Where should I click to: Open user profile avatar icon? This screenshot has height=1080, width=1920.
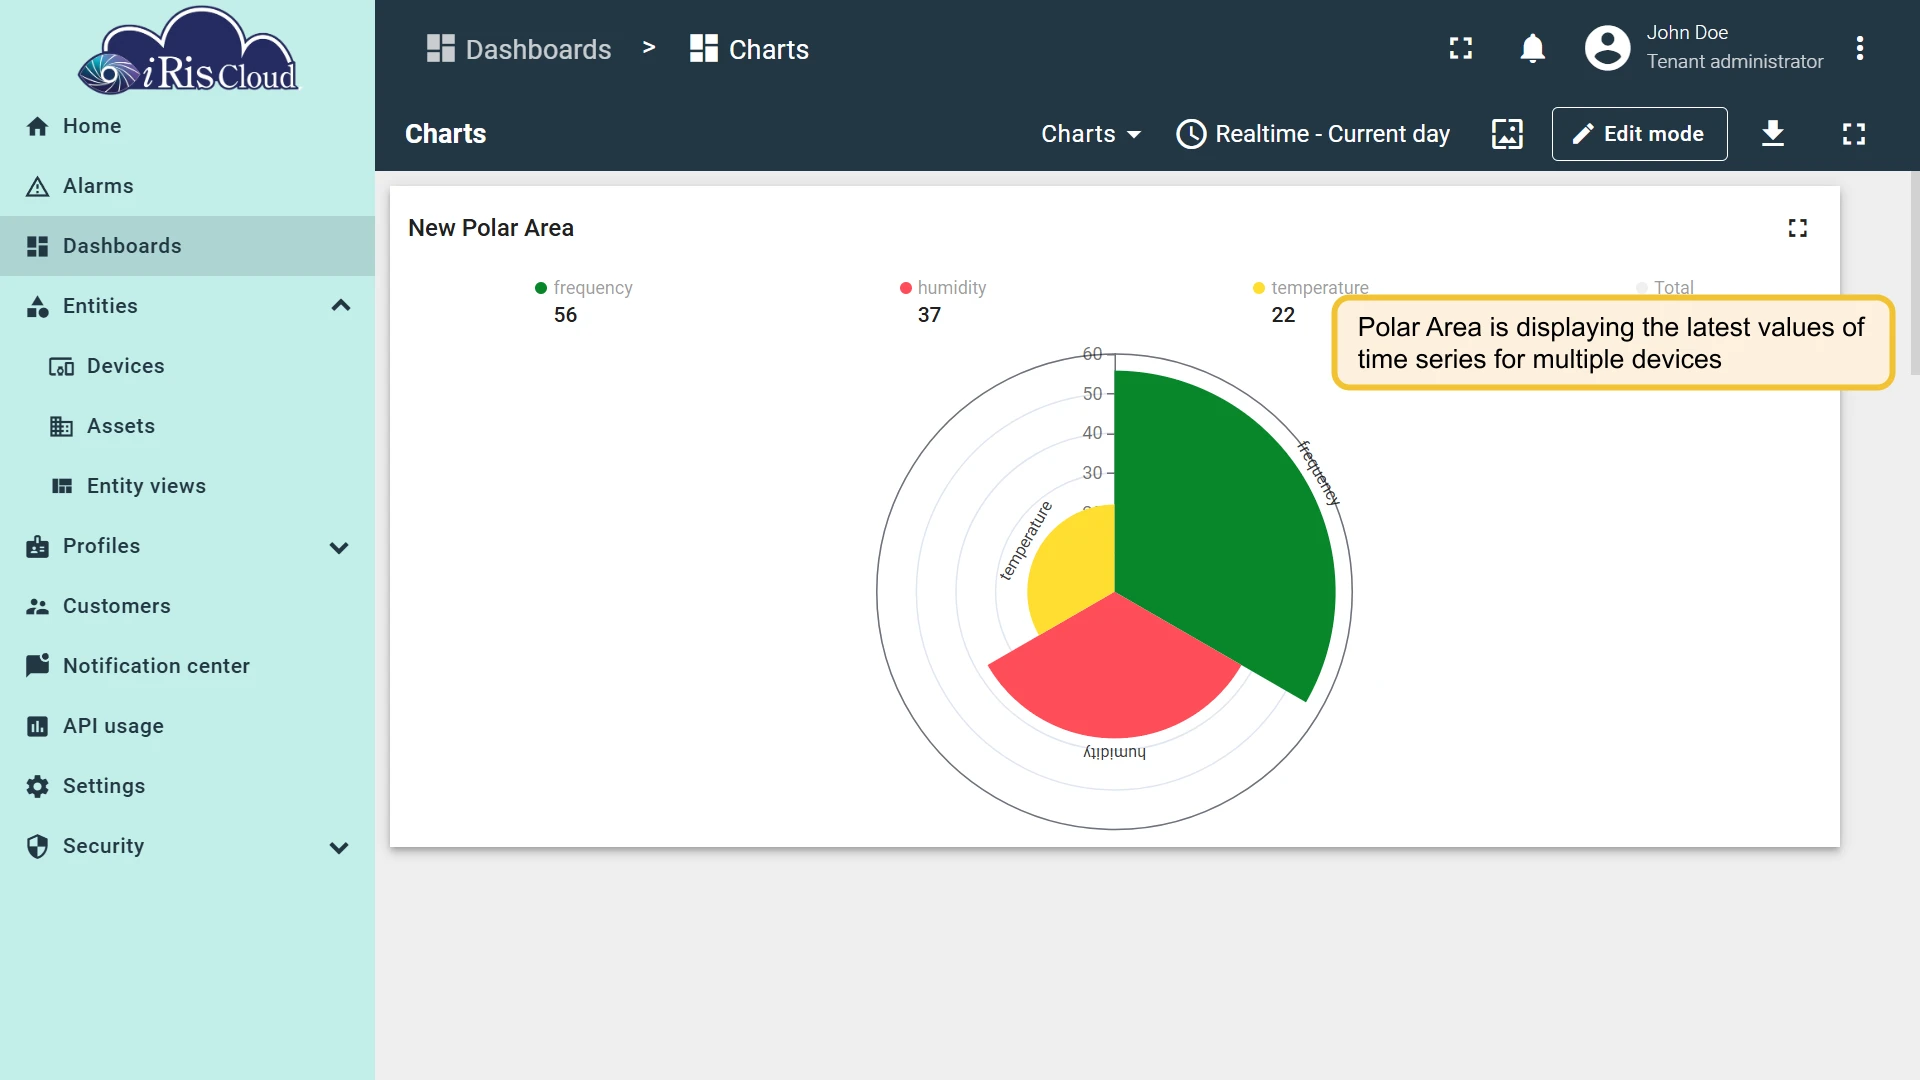click(x=1607, y=48)
